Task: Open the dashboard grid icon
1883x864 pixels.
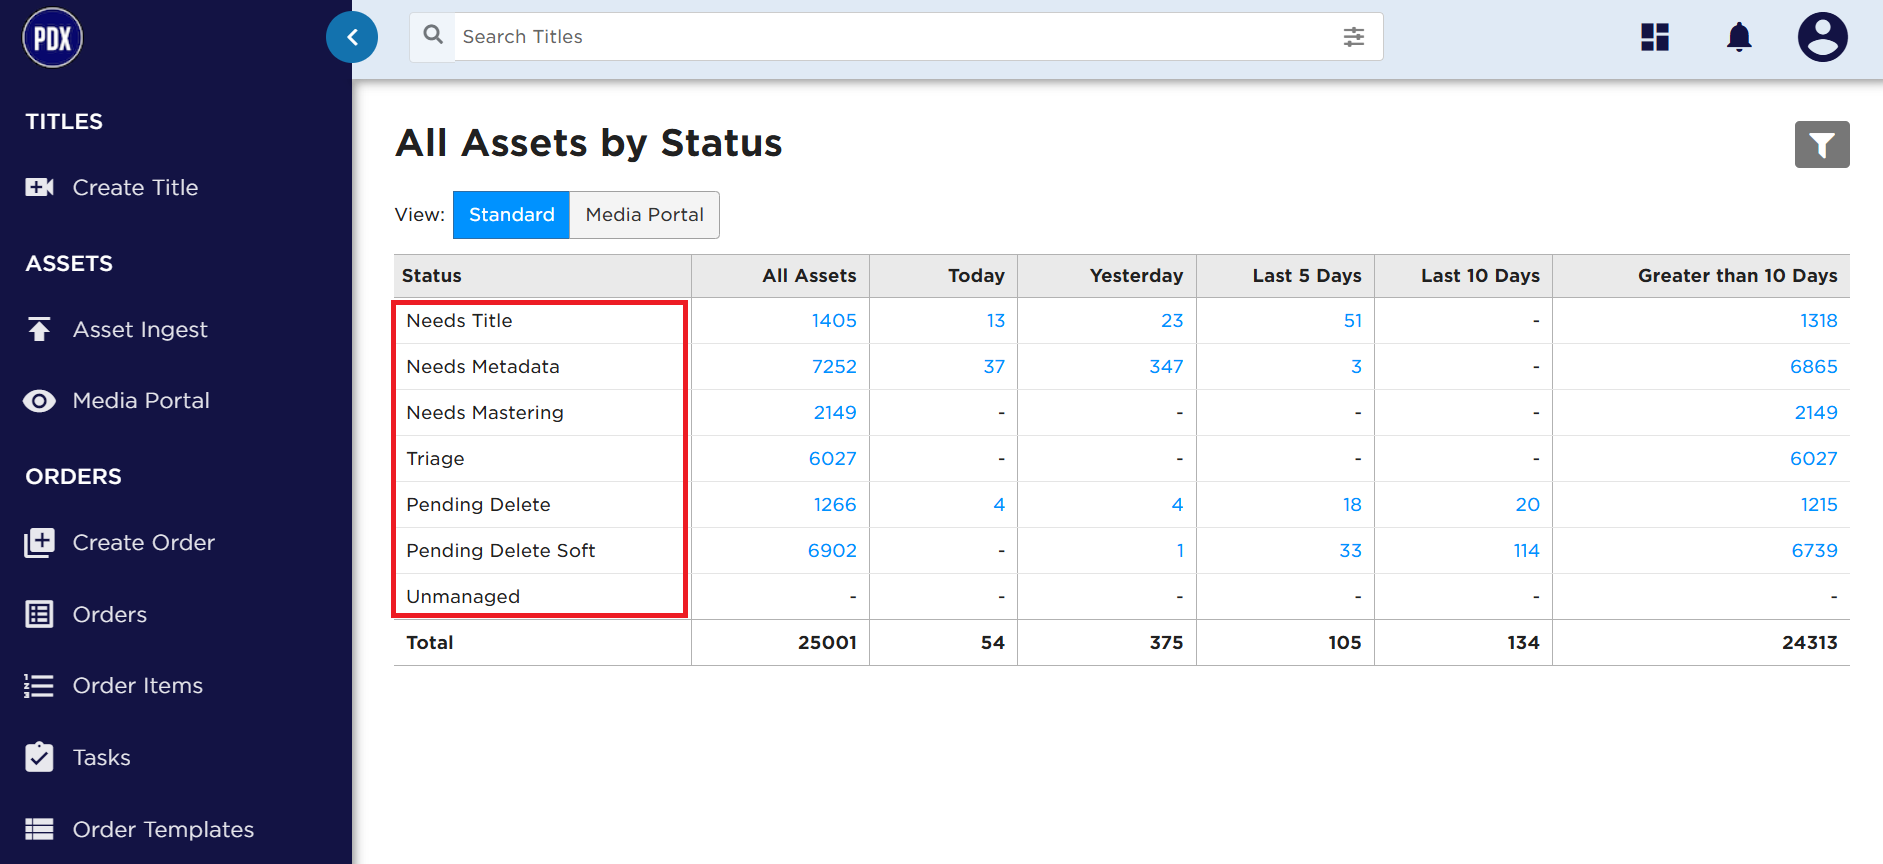Action: (1655, 37)
